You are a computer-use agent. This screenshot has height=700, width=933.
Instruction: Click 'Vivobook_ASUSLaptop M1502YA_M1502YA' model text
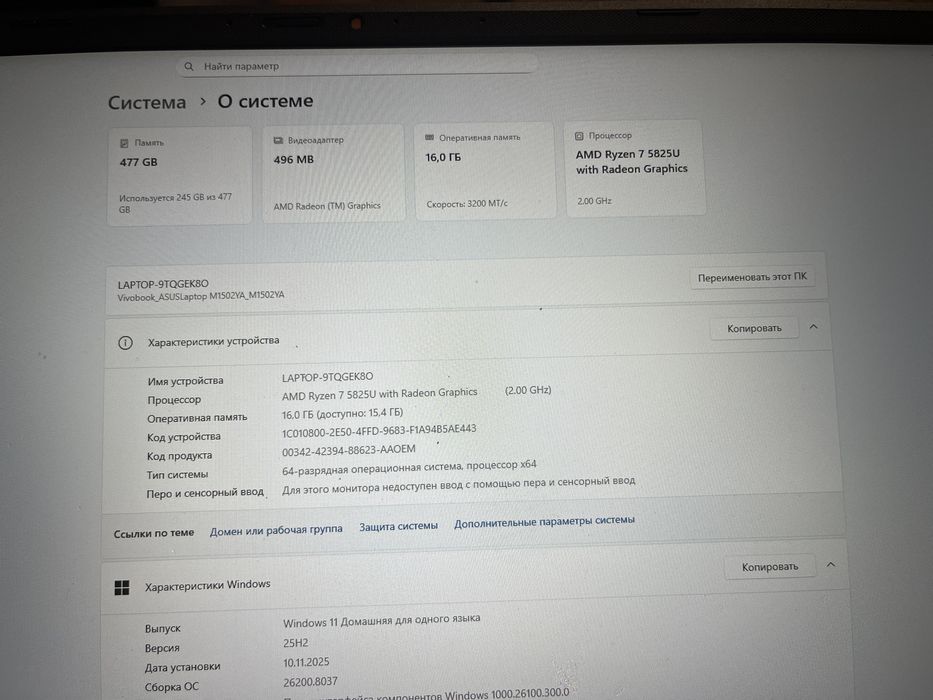point(201,296)
